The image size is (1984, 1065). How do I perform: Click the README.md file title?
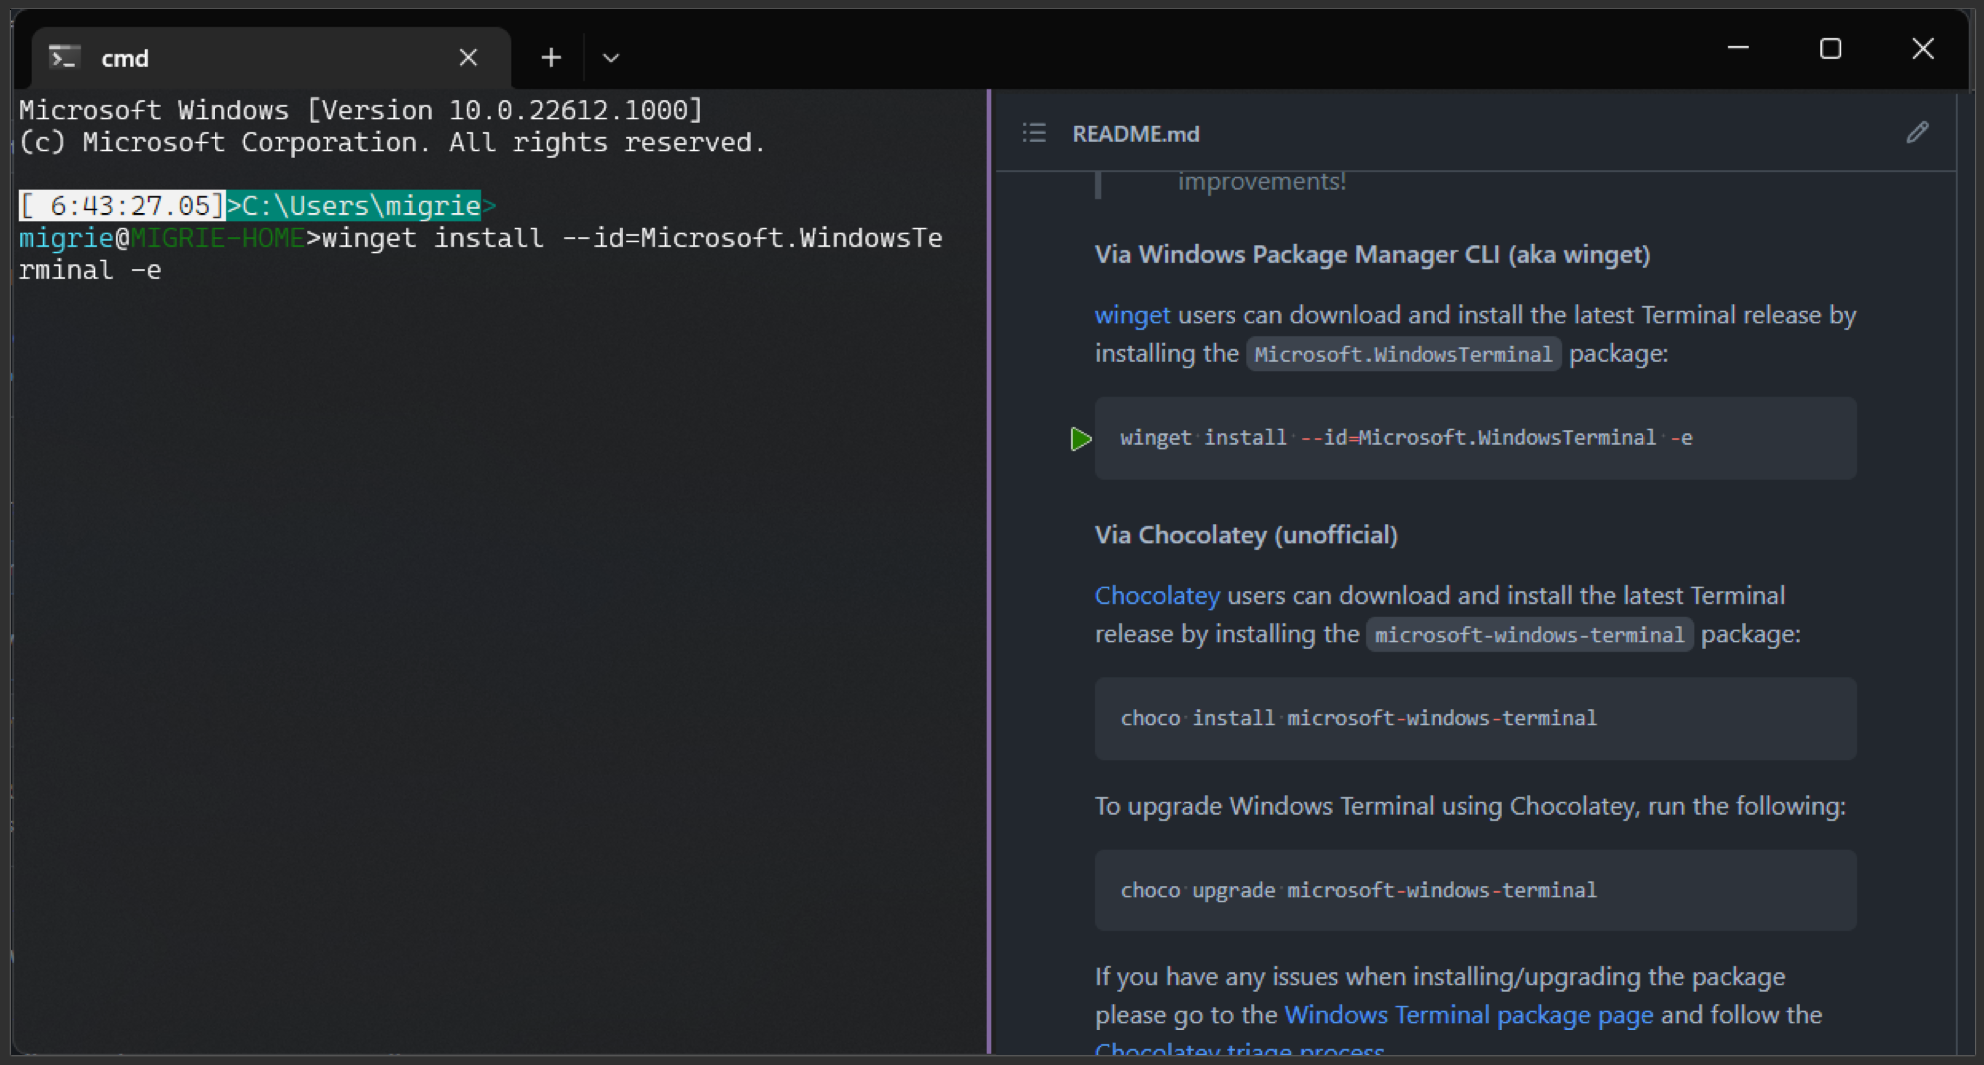tap(1136, 134)
